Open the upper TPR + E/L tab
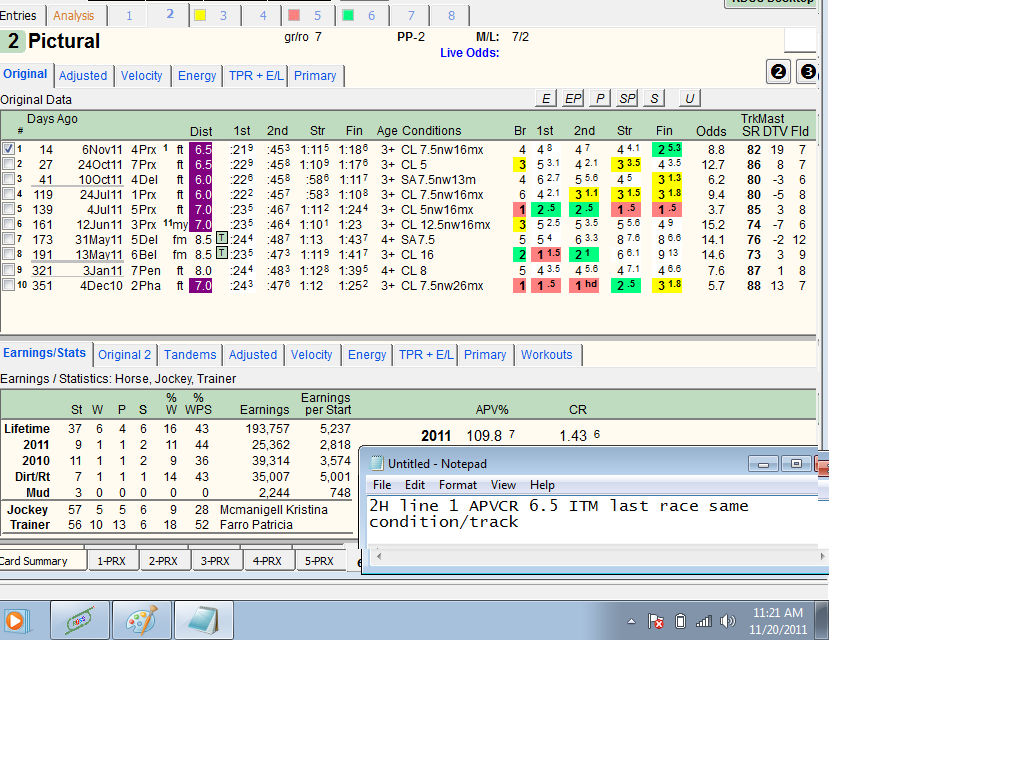This screenshot has width=1024, height=768. tap(256, 76)
